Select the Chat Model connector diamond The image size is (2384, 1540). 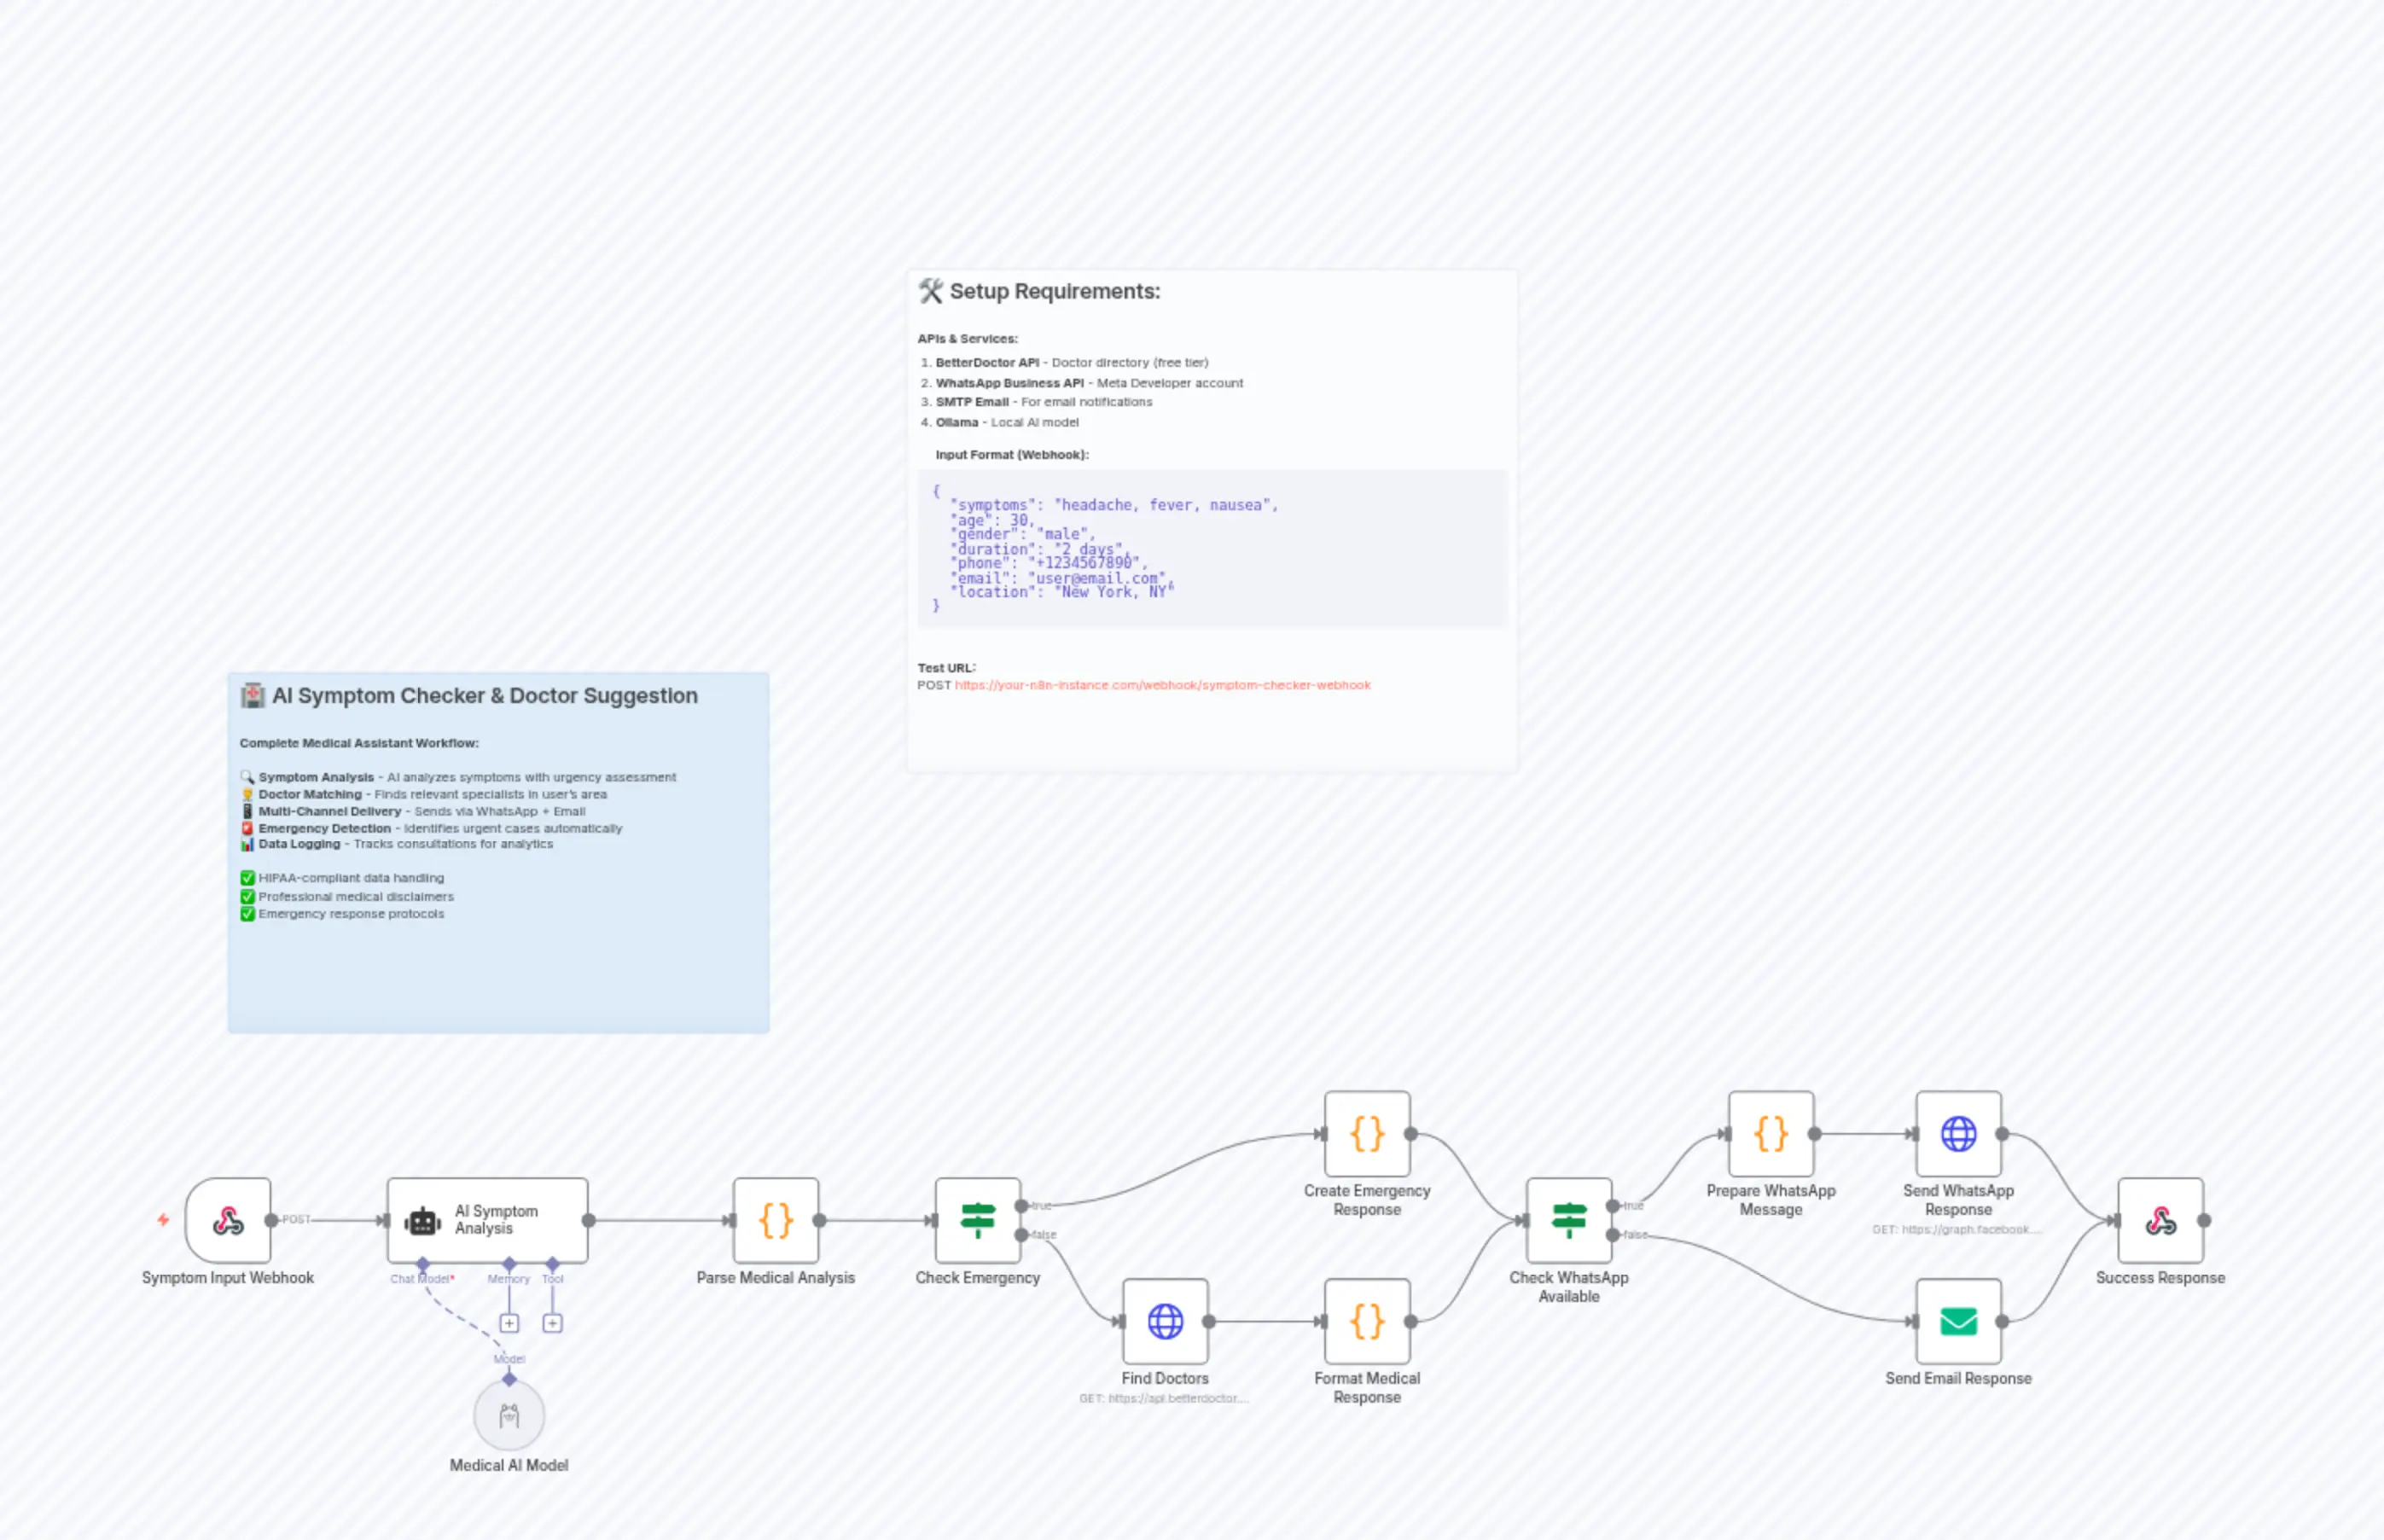[423, 1261]
